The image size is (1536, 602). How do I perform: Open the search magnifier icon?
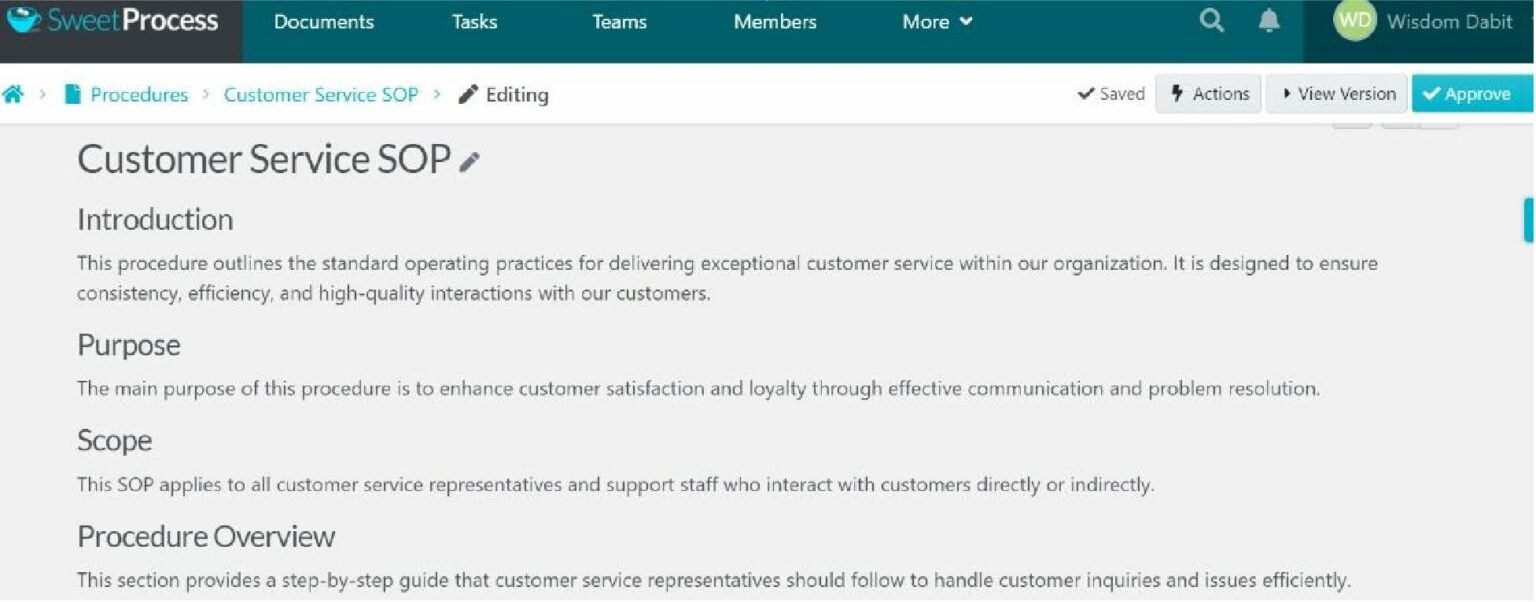click(1211, 21)
